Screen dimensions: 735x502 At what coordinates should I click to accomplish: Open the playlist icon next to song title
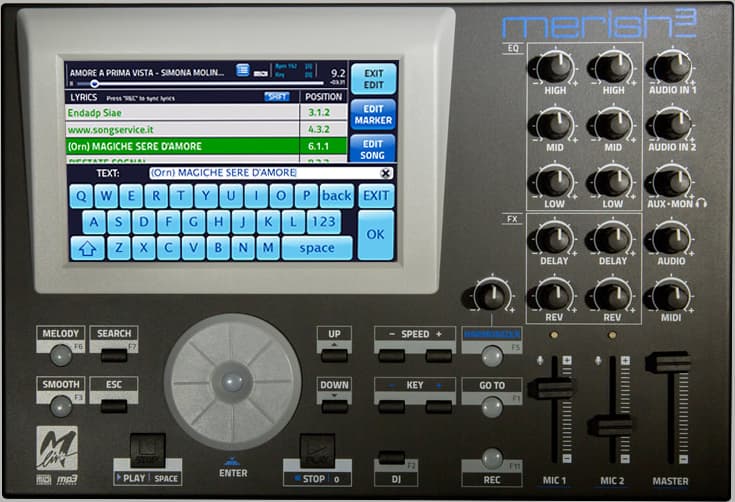(x=243, y=70)
